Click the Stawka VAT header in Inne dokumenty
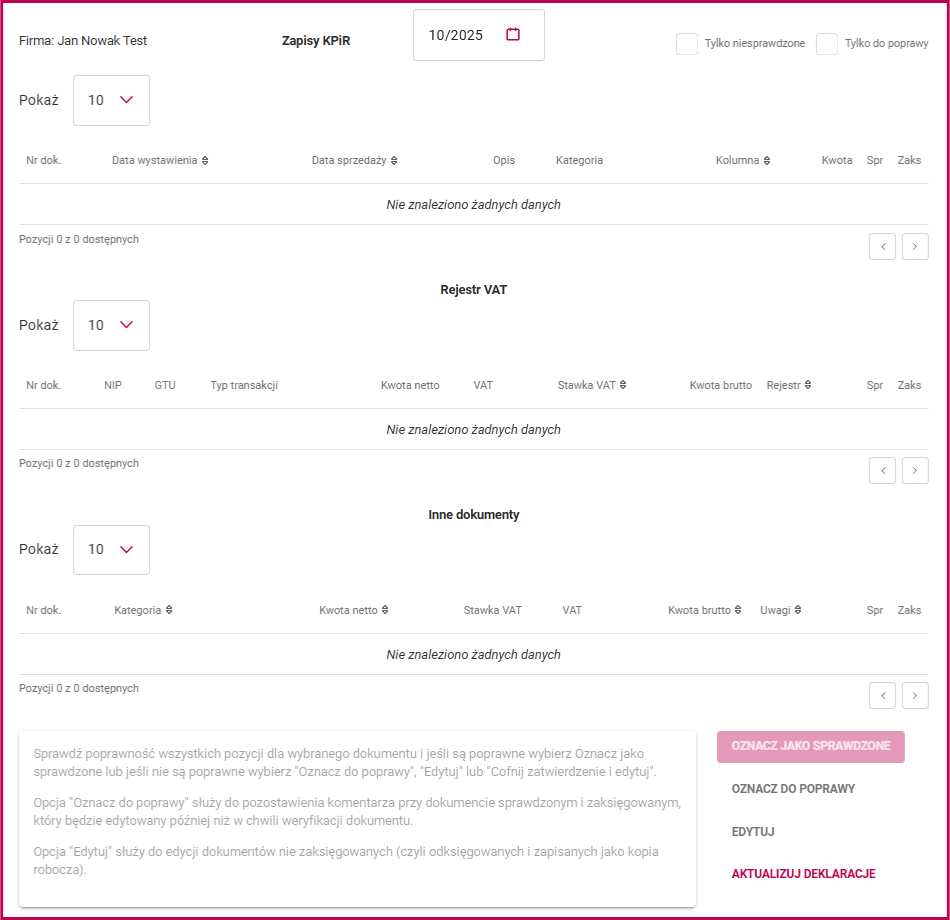Image resolution: width=950 pixels, height=920 pixels. pos(493,610)
